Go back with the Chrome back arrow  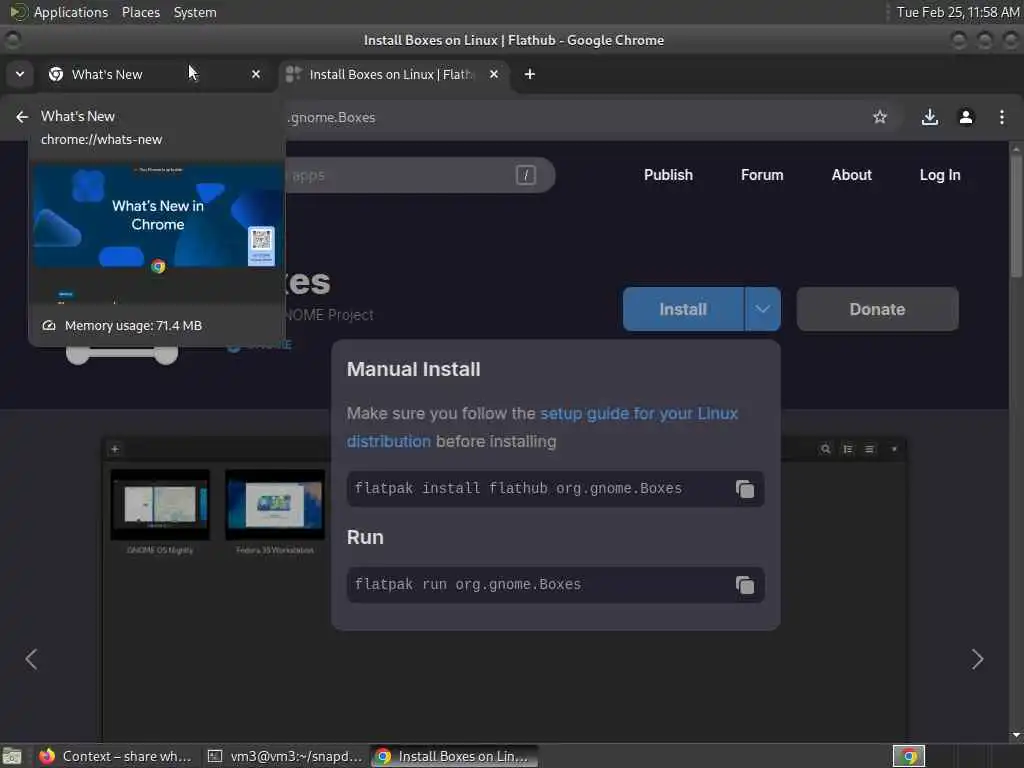(22, 116)
